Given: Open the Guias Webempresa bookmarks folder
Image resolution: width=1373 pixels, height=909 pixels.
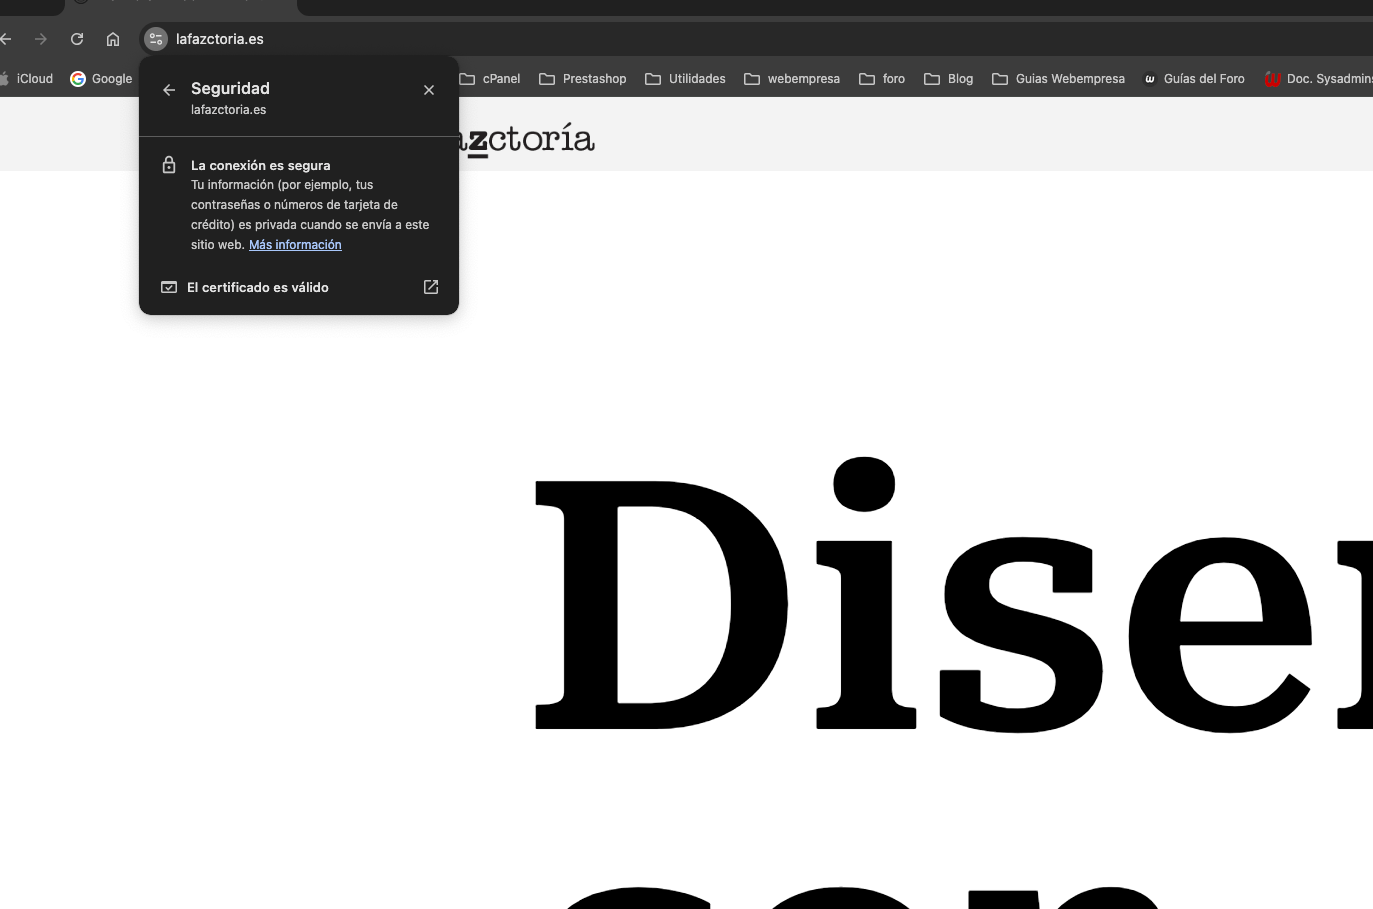Looking at the screenshot, I should (x=1059, y=79).
